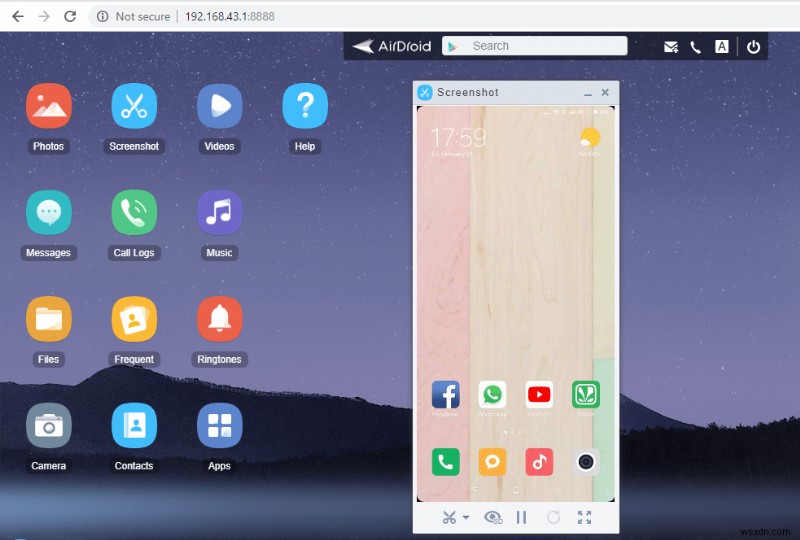
Task: Tap the green Saavn icon in phone preview
Action: (586, 395)
